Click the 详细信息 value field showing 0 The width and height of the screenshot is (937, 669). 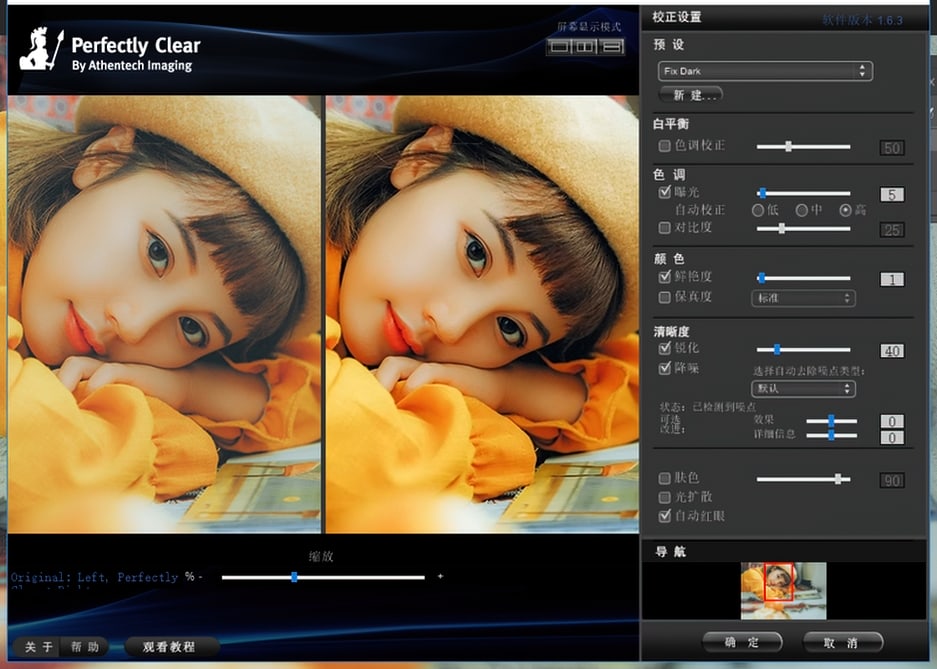[892, 438]
